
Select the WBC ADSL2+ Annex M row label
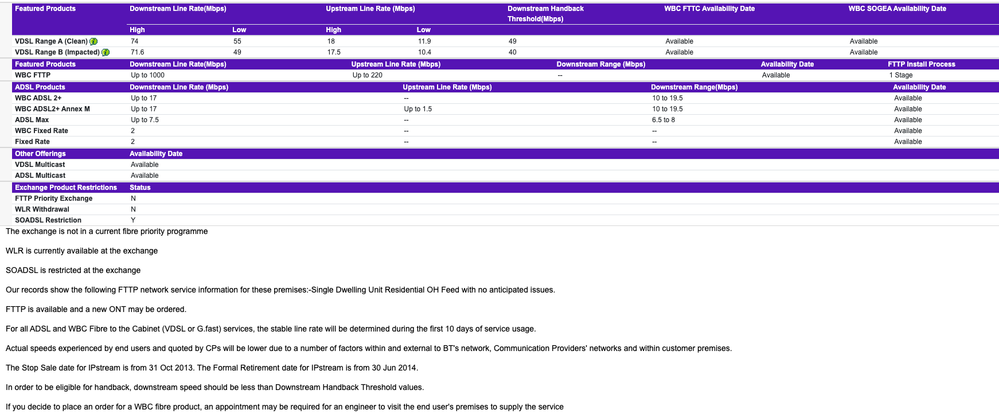52,109
